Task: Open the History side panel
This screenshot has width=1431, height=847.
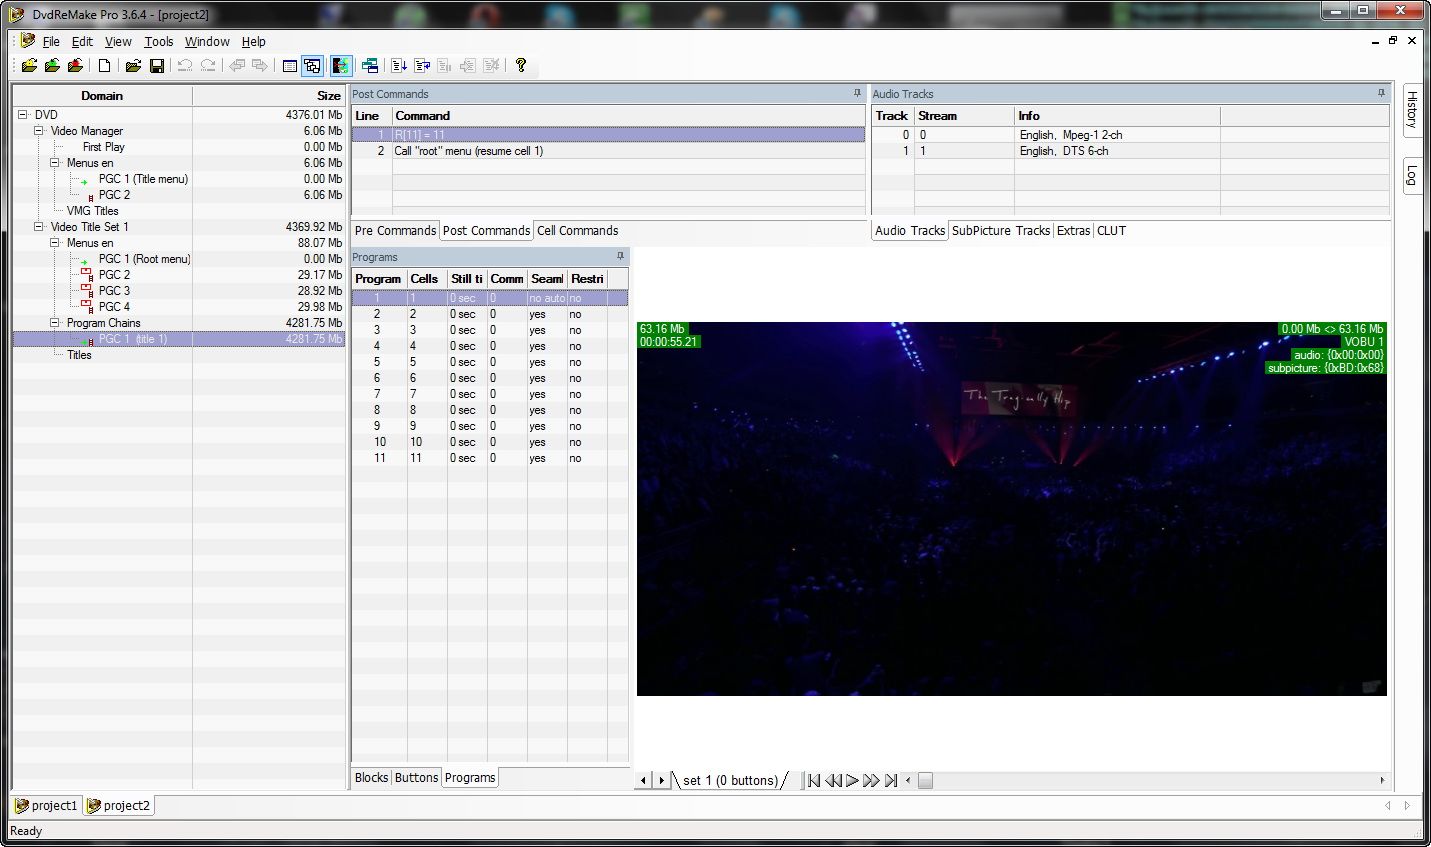Action: coord(1412,108)
